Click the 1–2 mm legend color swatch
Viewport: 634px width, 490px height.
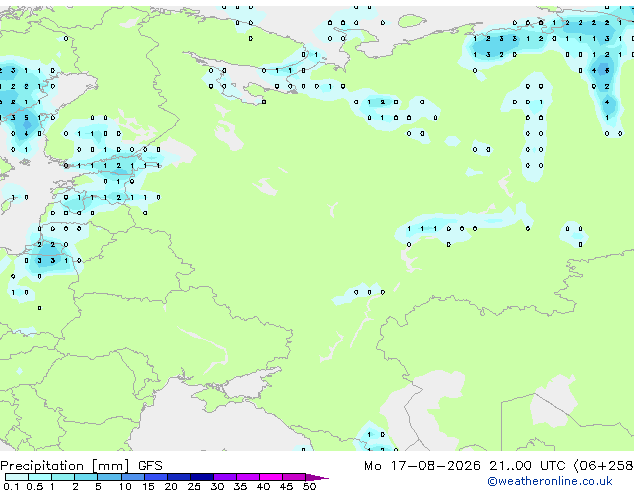coord(63,477)
